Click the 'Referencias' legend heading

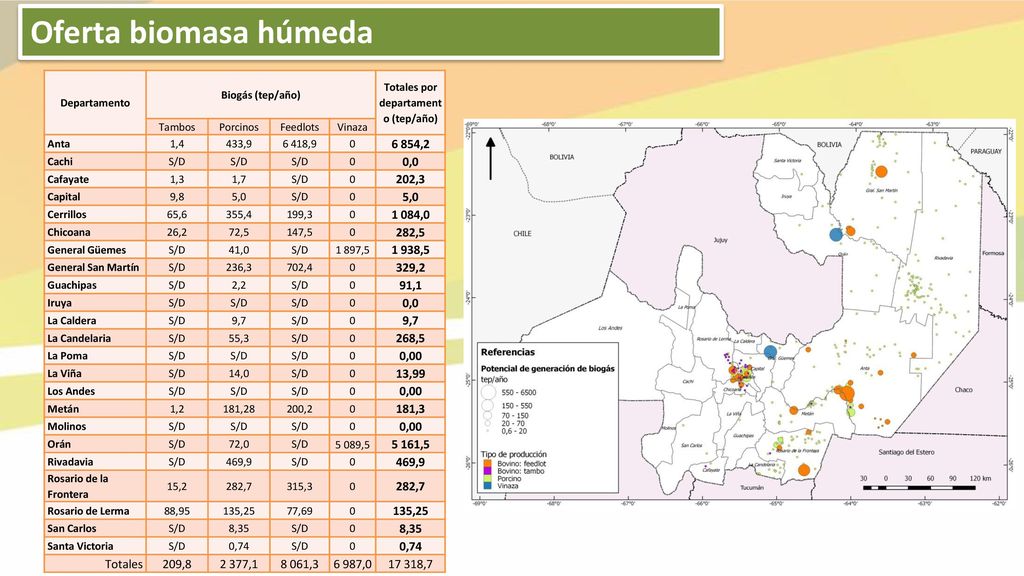507,352
